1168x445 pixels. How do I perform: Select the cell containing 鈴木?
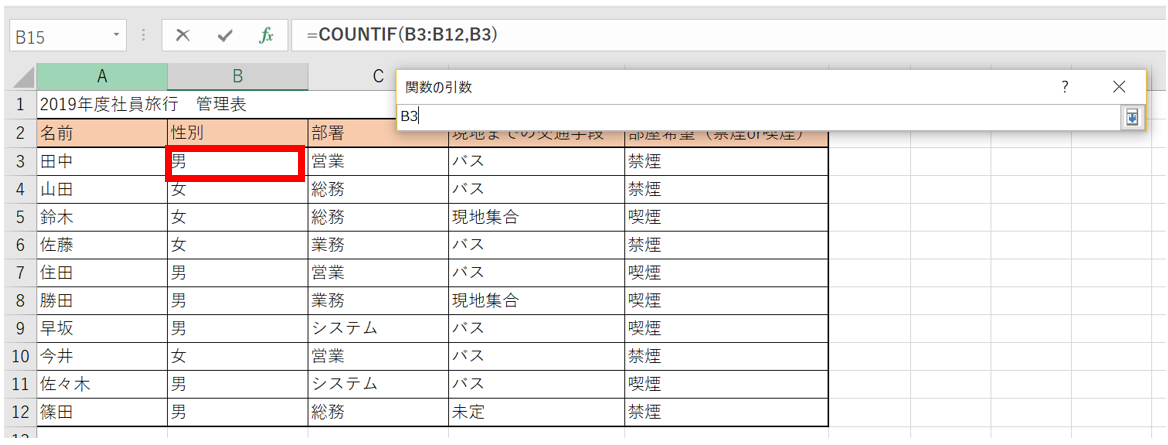click(x=102, y=217)
